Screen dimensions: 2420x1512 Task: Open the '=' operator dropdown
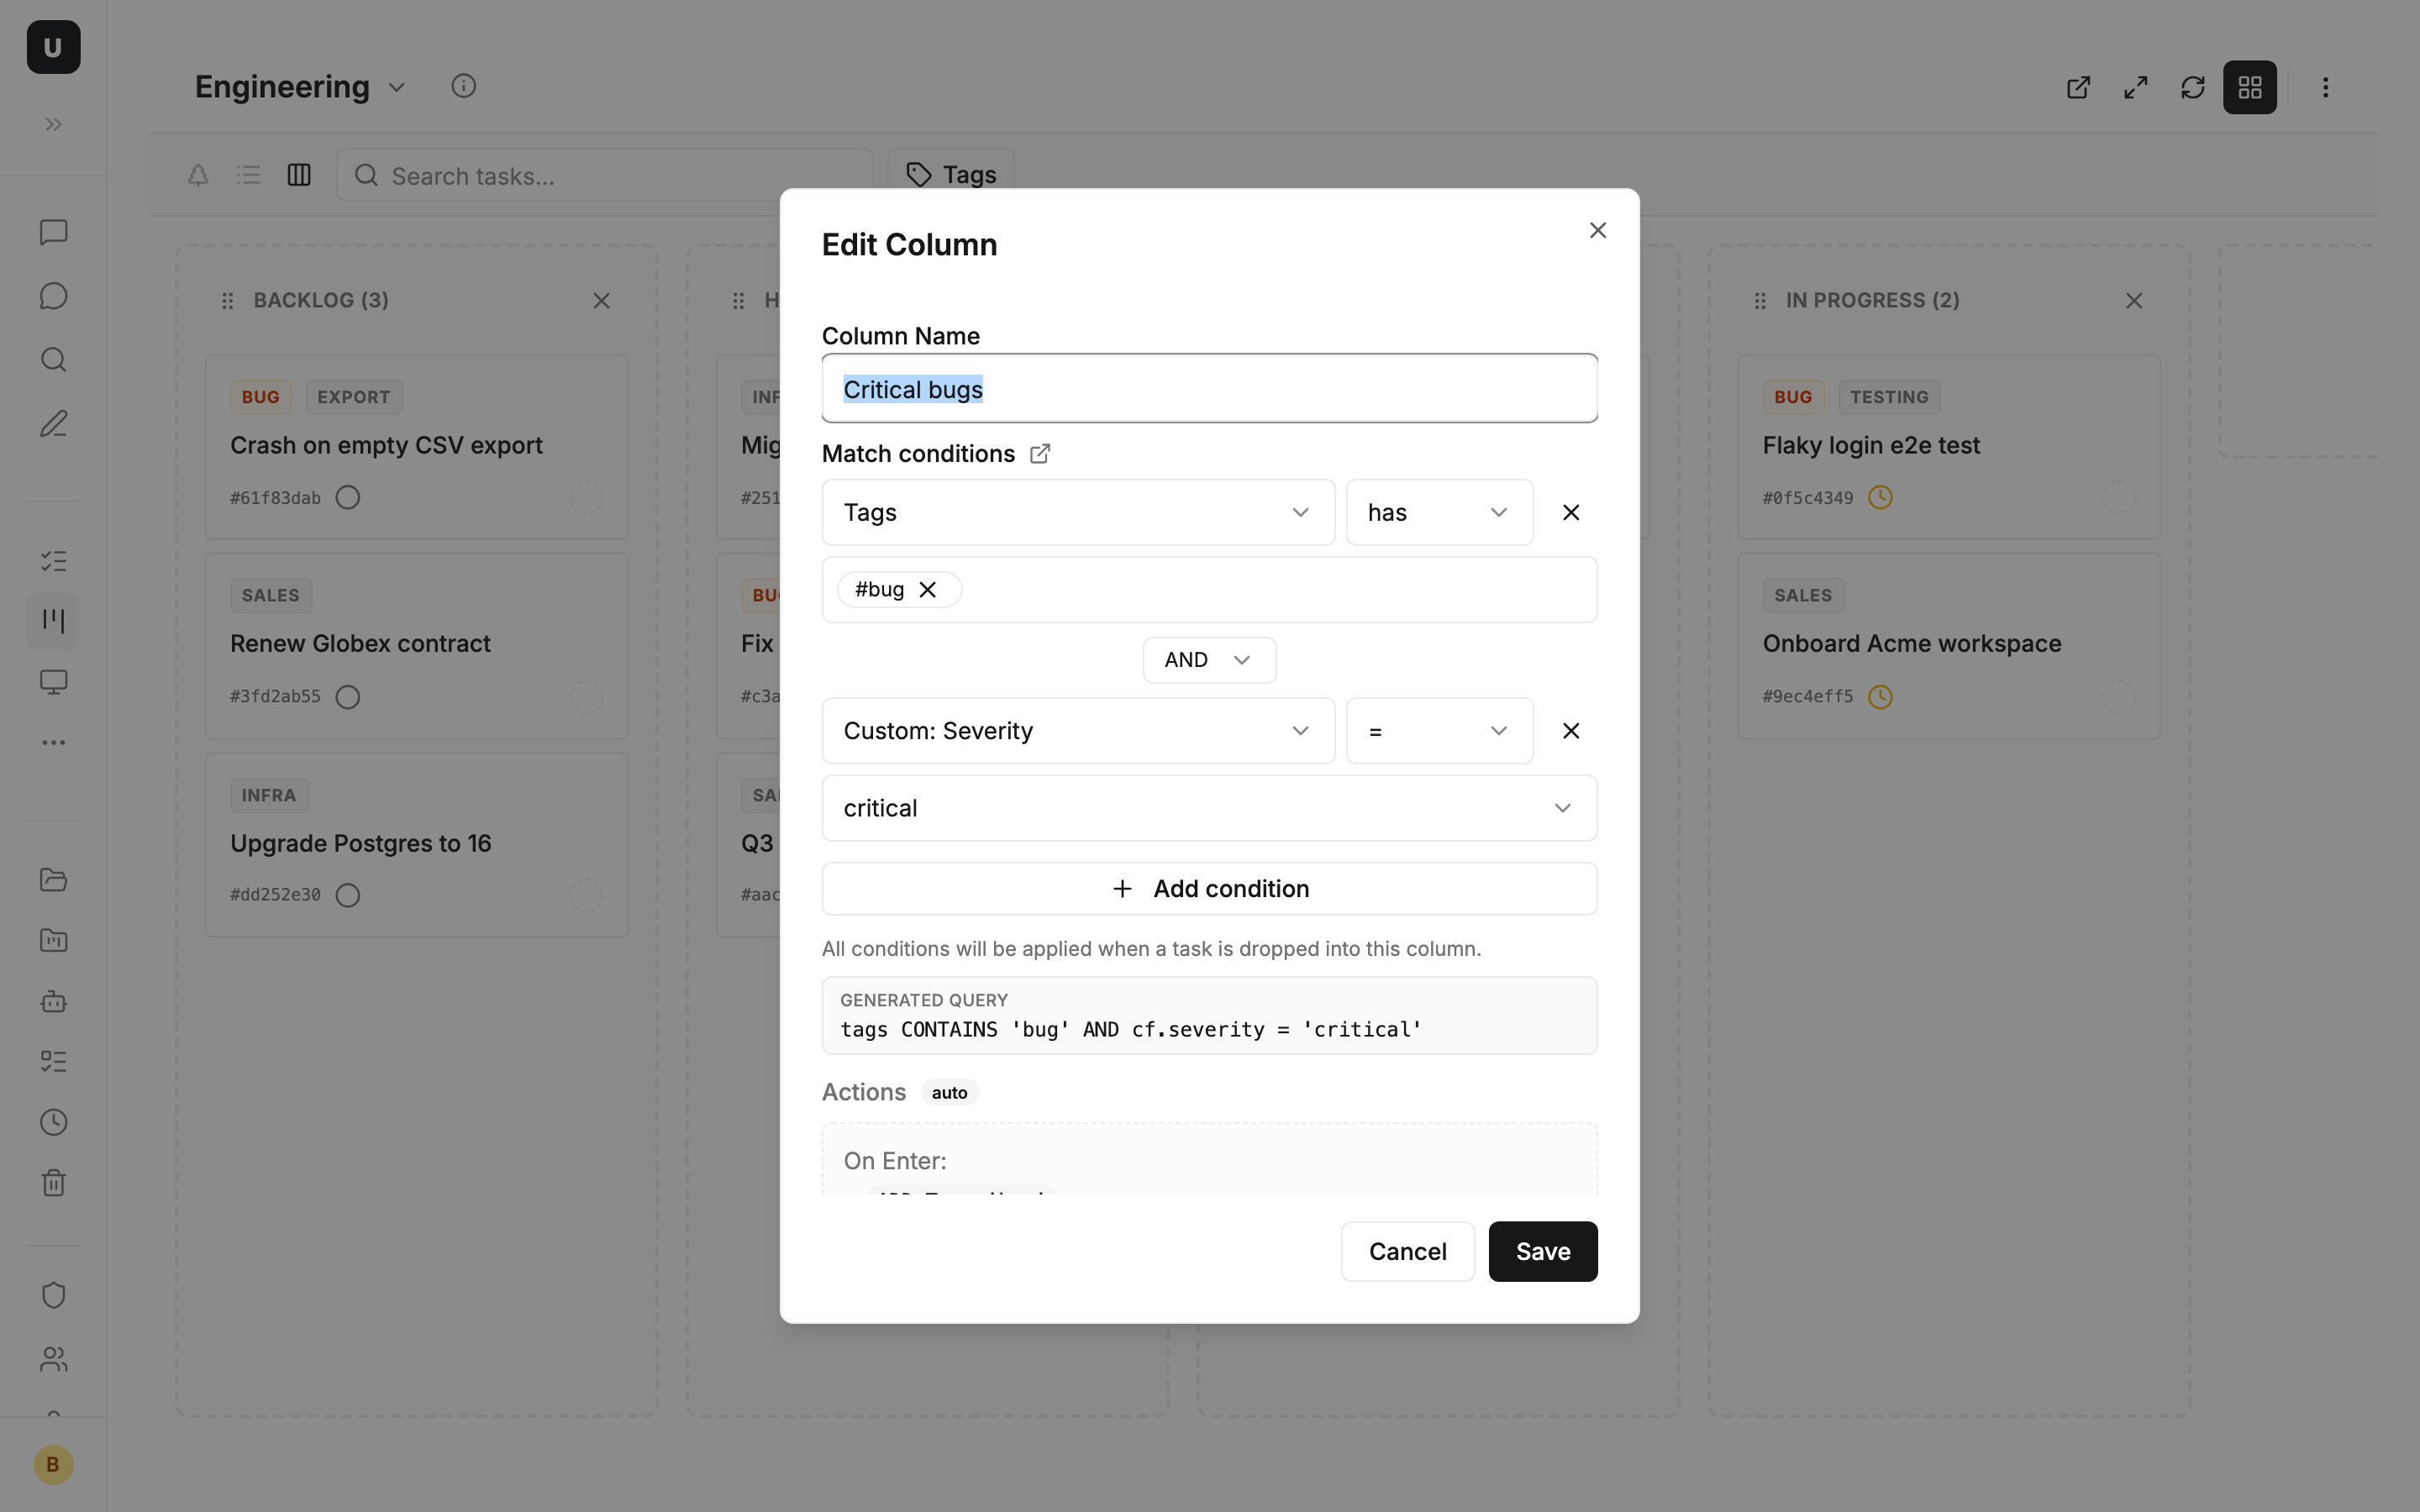1439,731
